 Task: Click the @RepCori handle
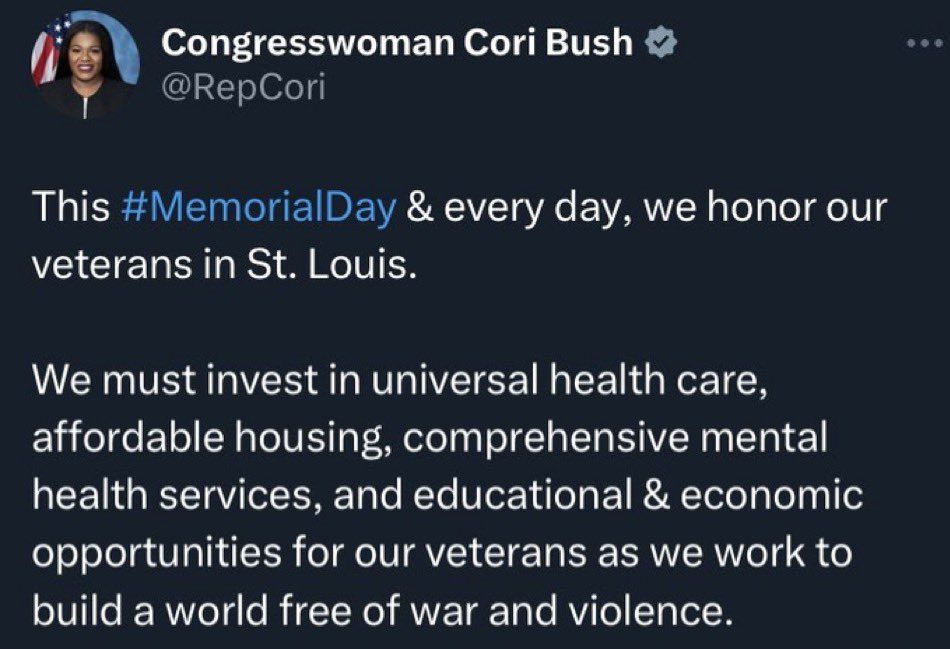point(244,87)
